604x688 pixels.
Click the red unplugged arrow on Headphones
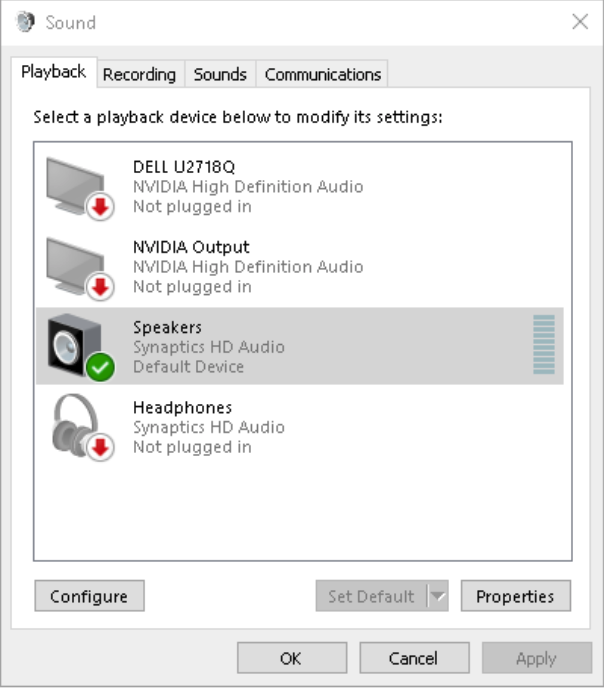(x=101, y=447)
